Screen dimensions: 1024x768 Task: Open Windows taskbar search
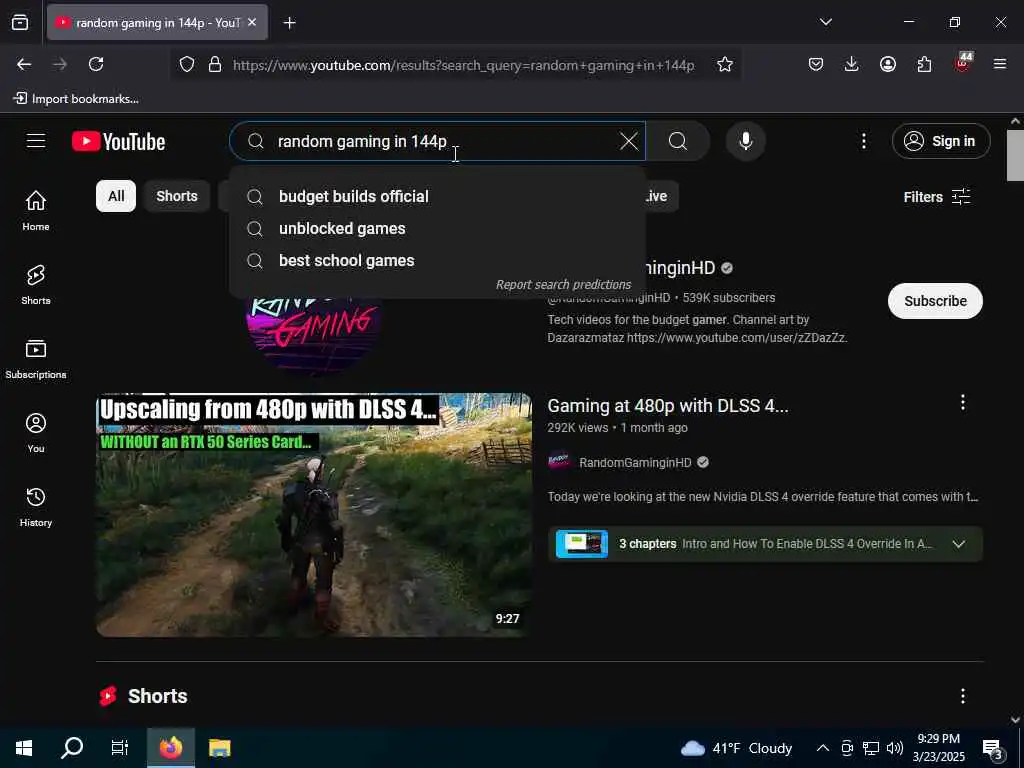[x=72, y=748]
